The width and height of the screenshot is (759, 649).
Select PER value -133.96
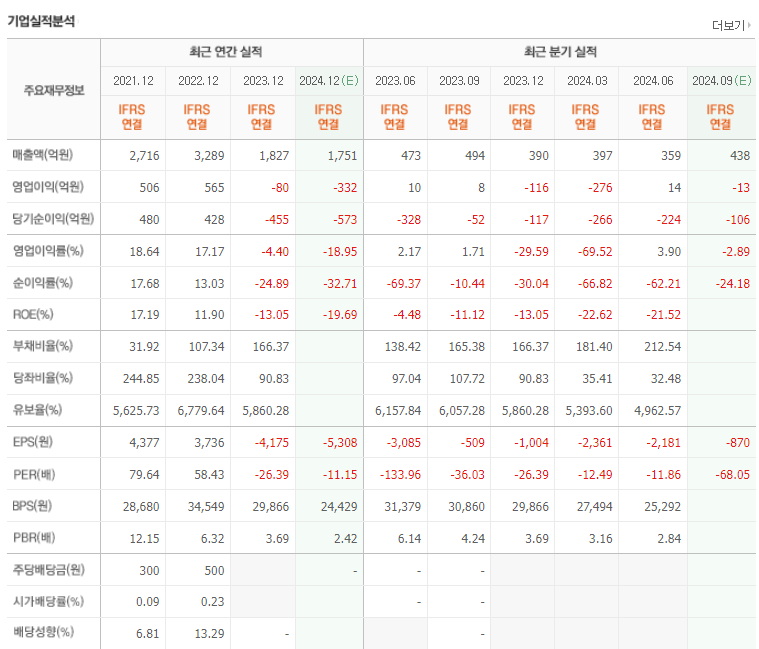[400, 475]
